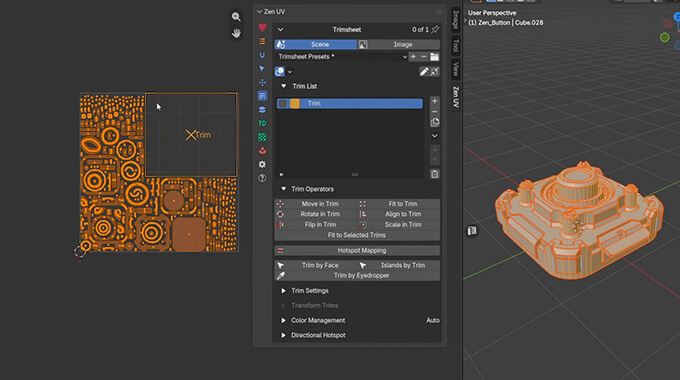Open the Trim color swatch in list

click(x=295, y=103)
